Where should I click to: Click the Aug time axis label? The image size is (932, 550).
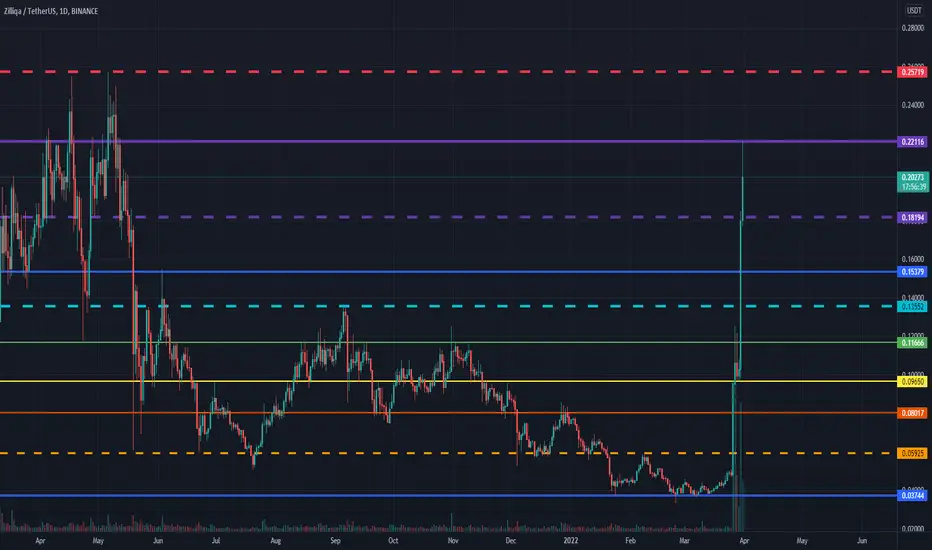(x=276, y=541)
